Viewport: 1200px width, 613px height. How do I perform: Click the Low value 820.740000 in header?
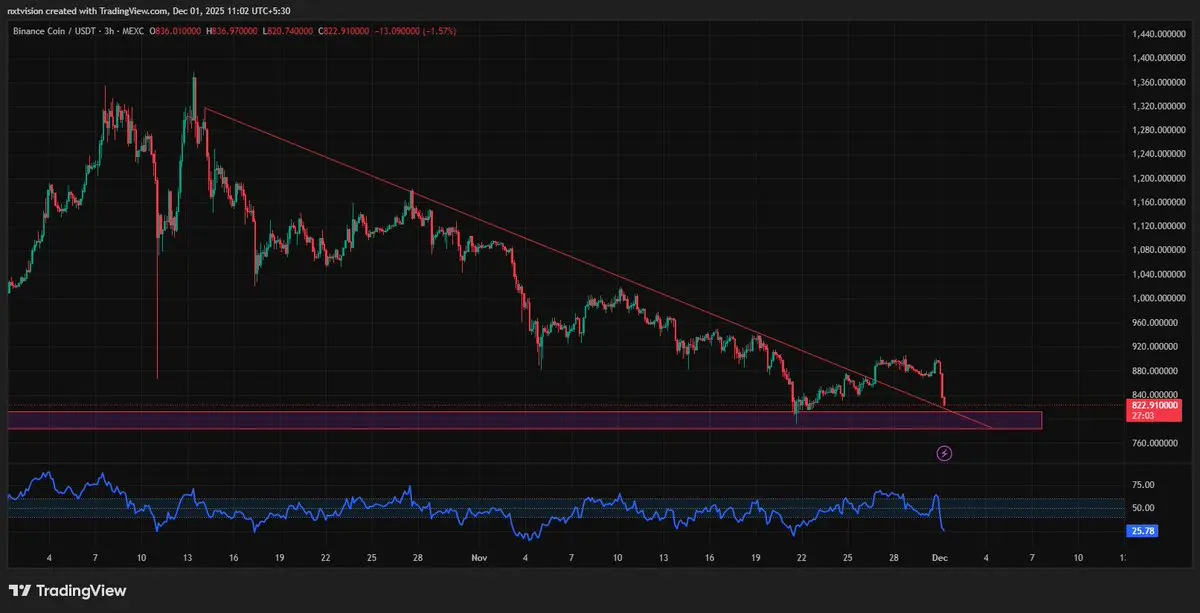coord(288,32)
